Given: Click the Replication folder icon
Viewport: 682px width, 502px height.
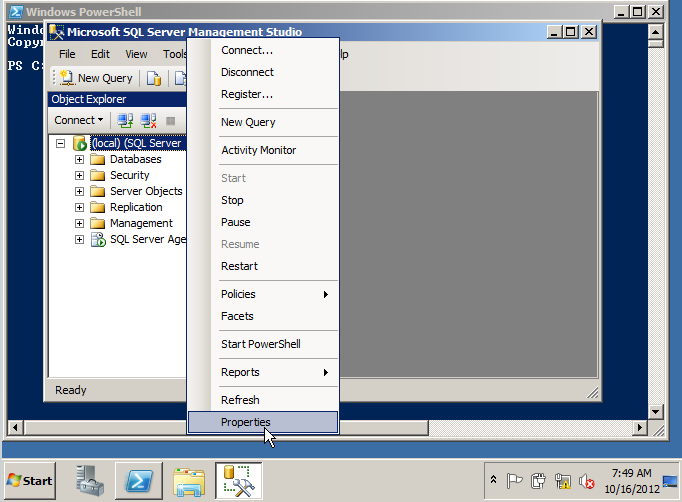Looking at the screenshot, I should (x=97, y=207).
